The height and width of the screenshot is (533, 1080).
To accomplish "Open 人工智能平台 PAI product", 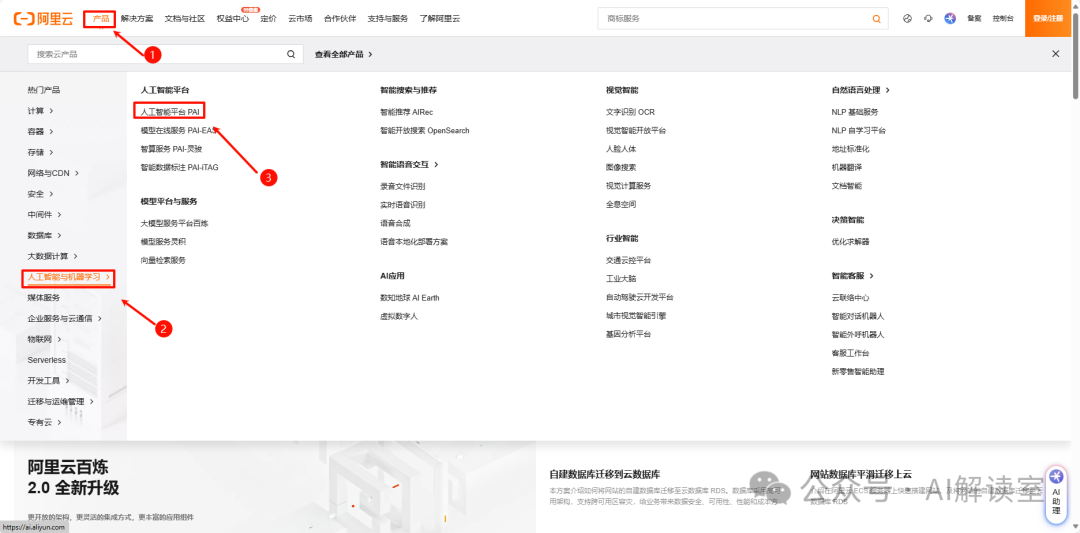I will [170, 111].
